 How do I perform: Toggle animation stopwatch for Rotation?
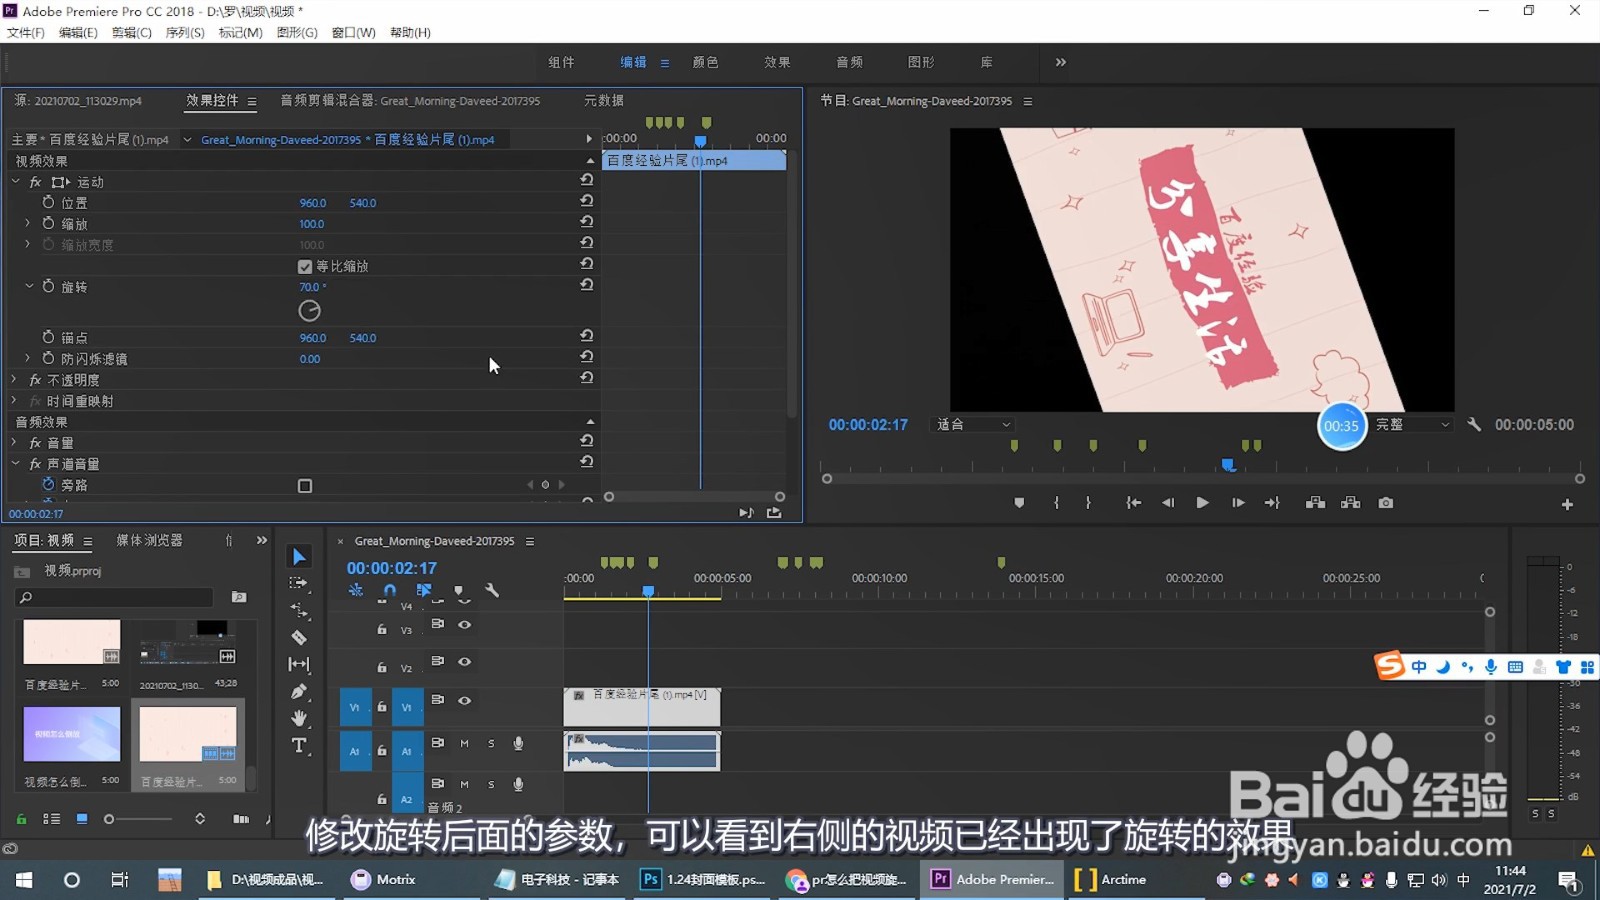pyautogui.click(x=48, y=286)
